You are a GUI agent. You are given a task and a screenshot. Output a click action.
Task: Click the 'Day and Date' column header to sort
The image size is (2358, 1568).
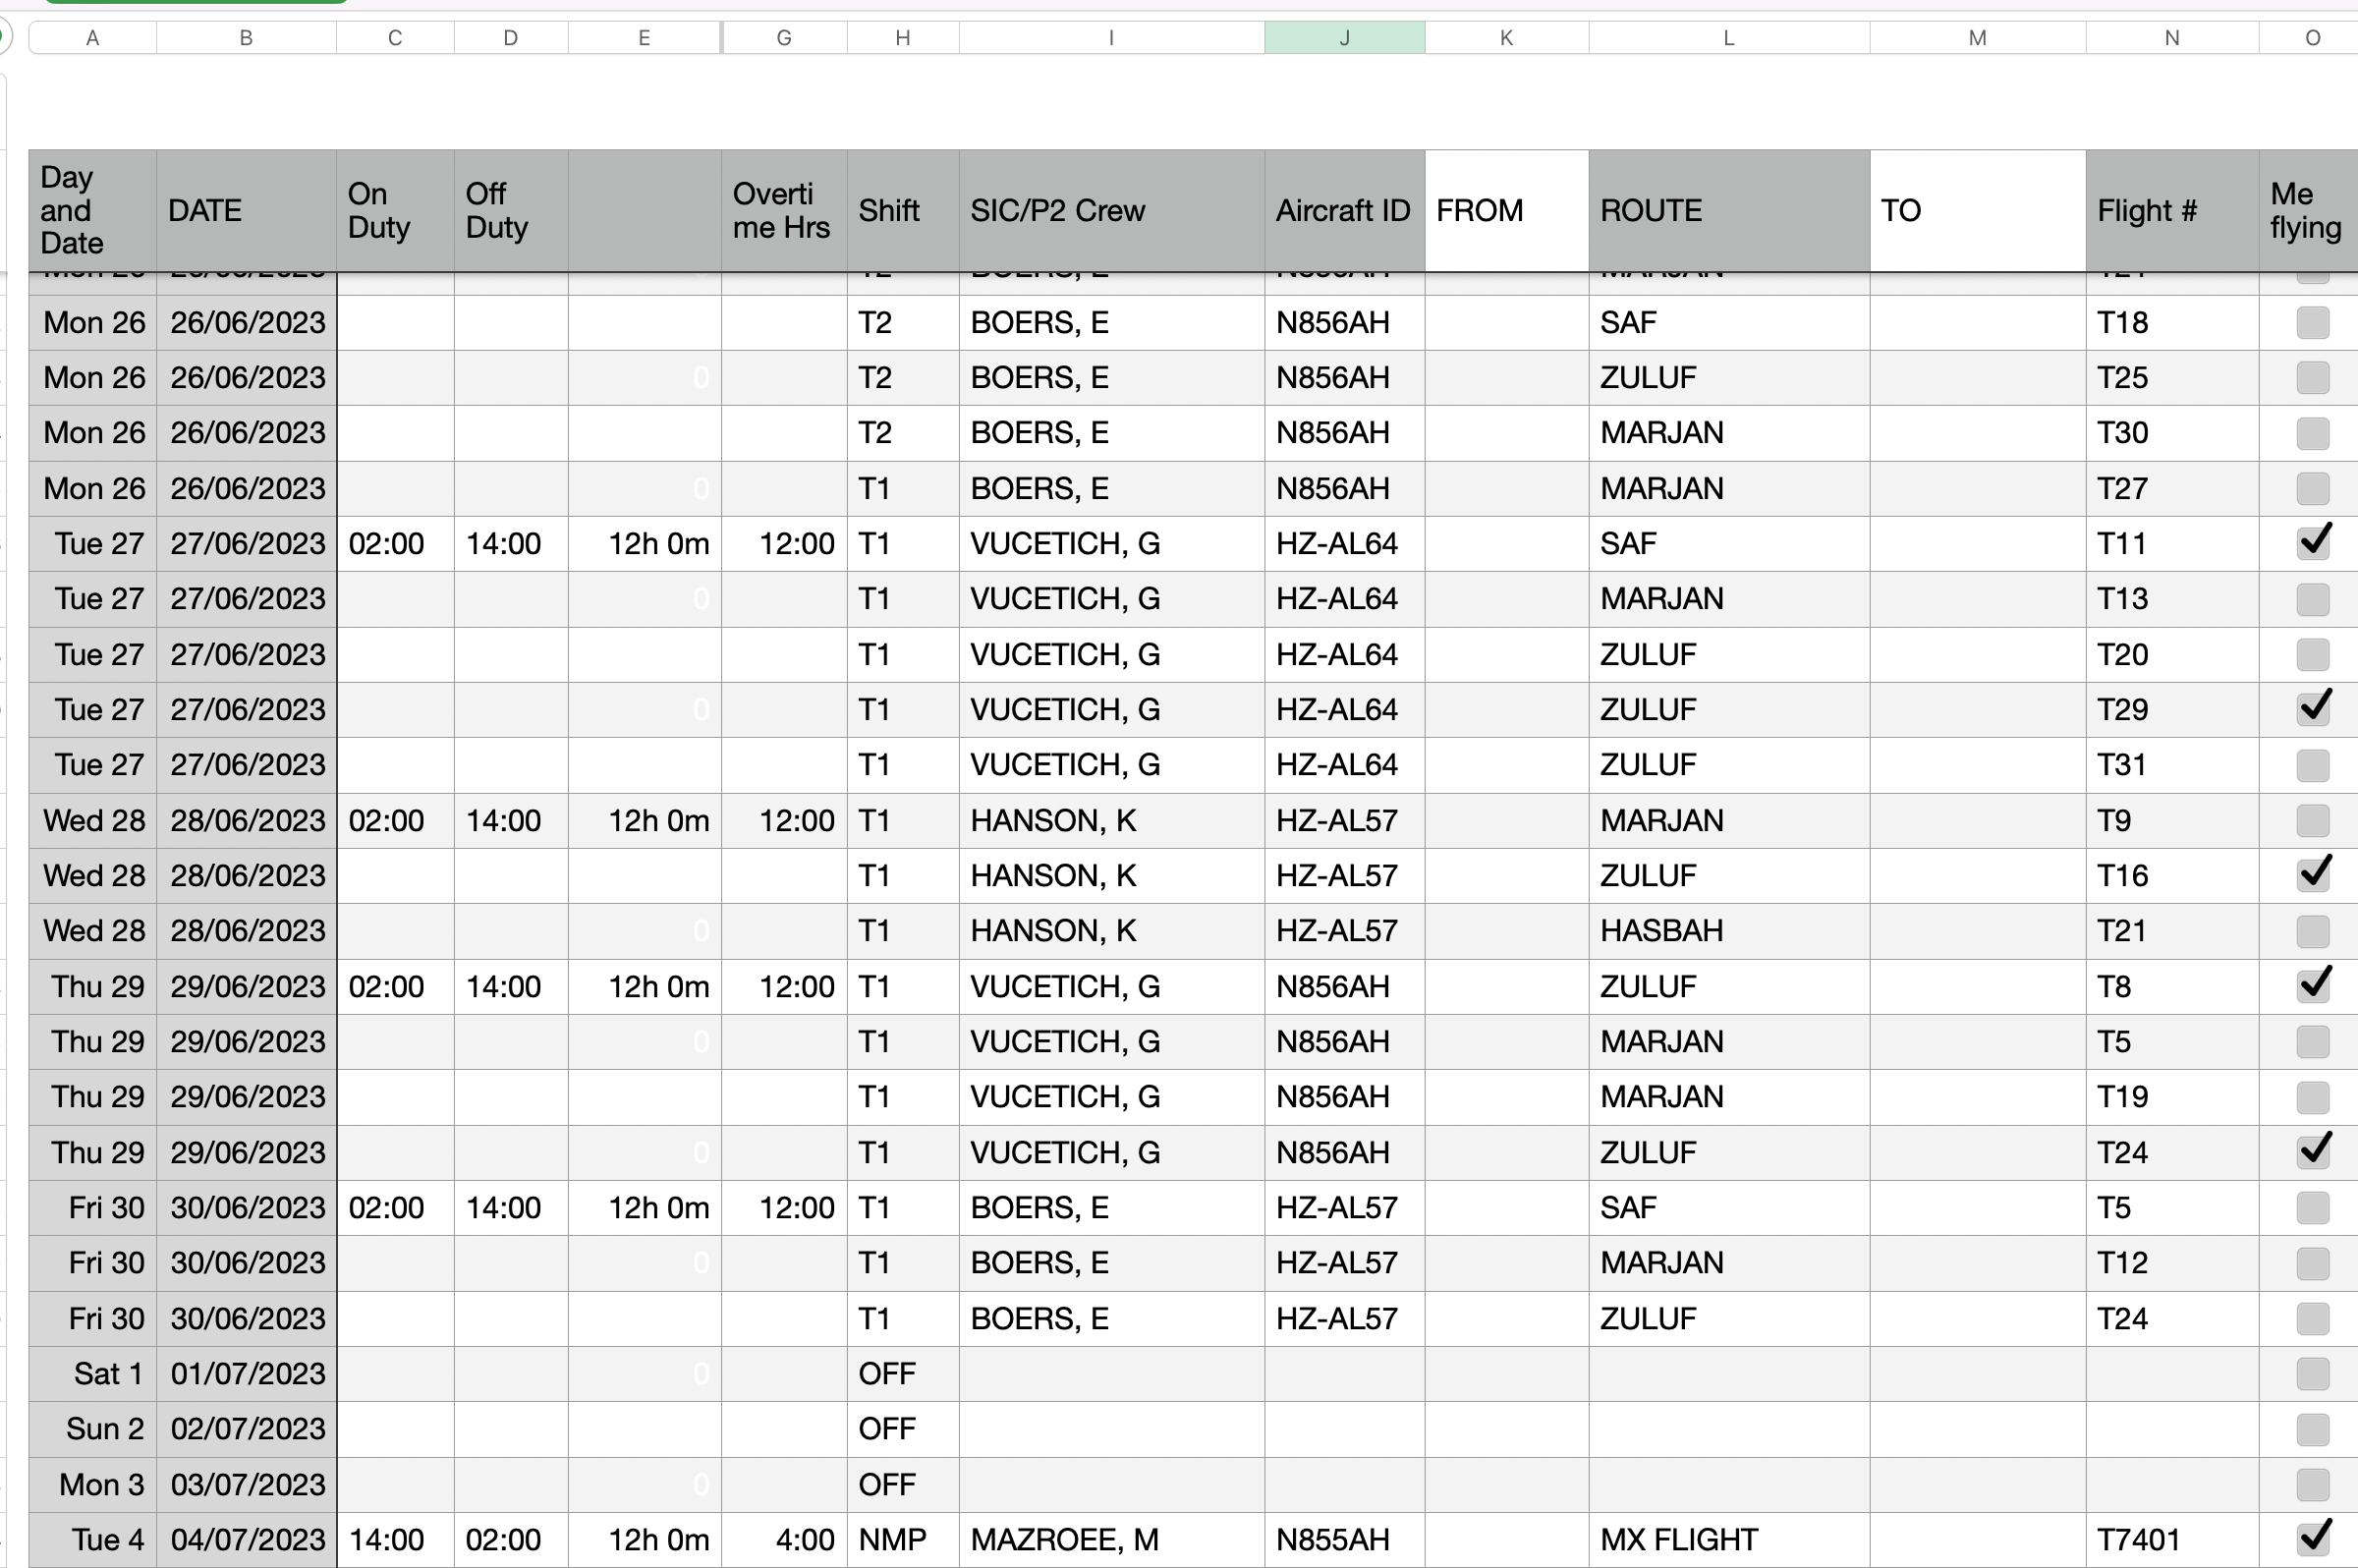tap(91, 208)
